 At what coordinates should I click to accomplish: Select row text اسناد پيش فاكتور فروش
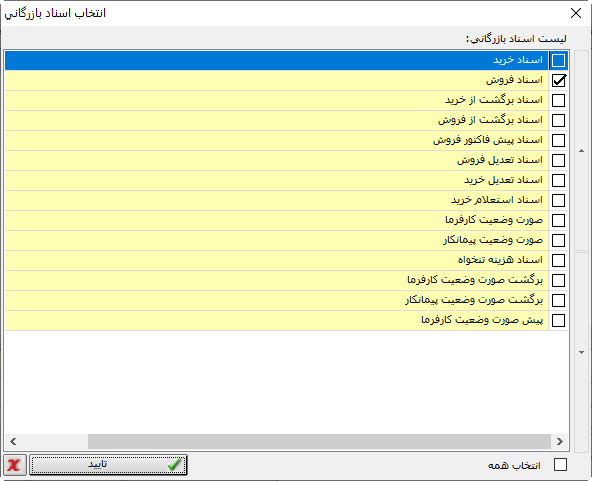coord(488,140)
